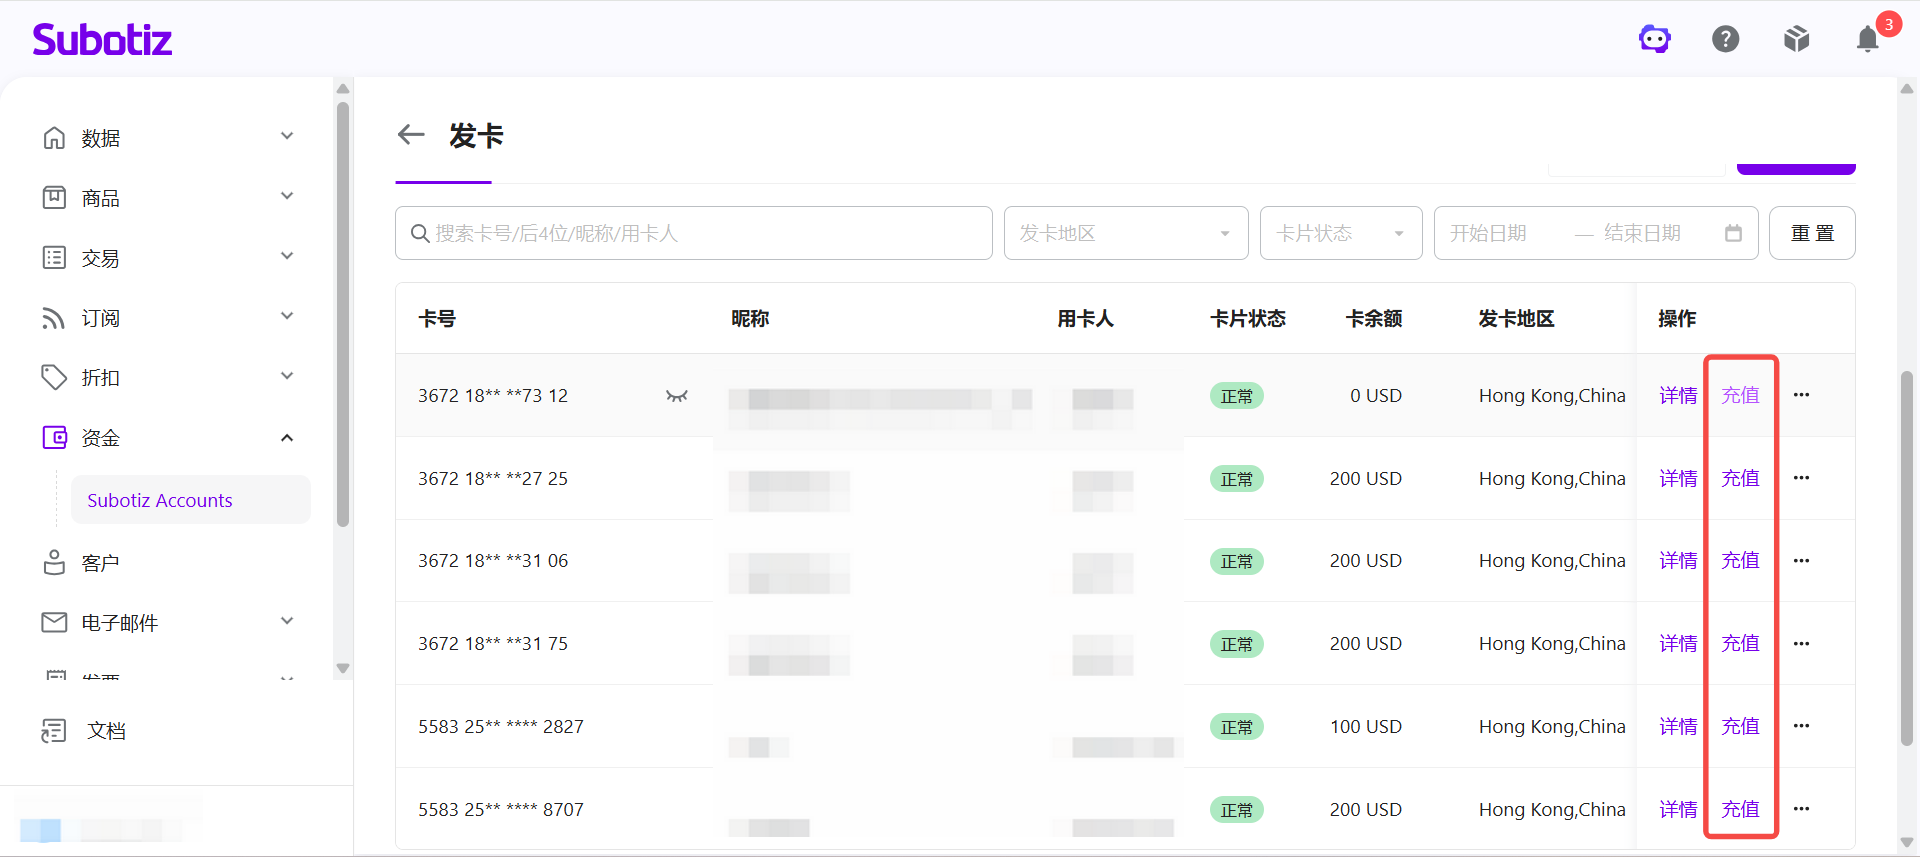Click the 电子邮件 envelope icon in sidebar
Screen dimensions: 1920x857
[x=54, y=622]
